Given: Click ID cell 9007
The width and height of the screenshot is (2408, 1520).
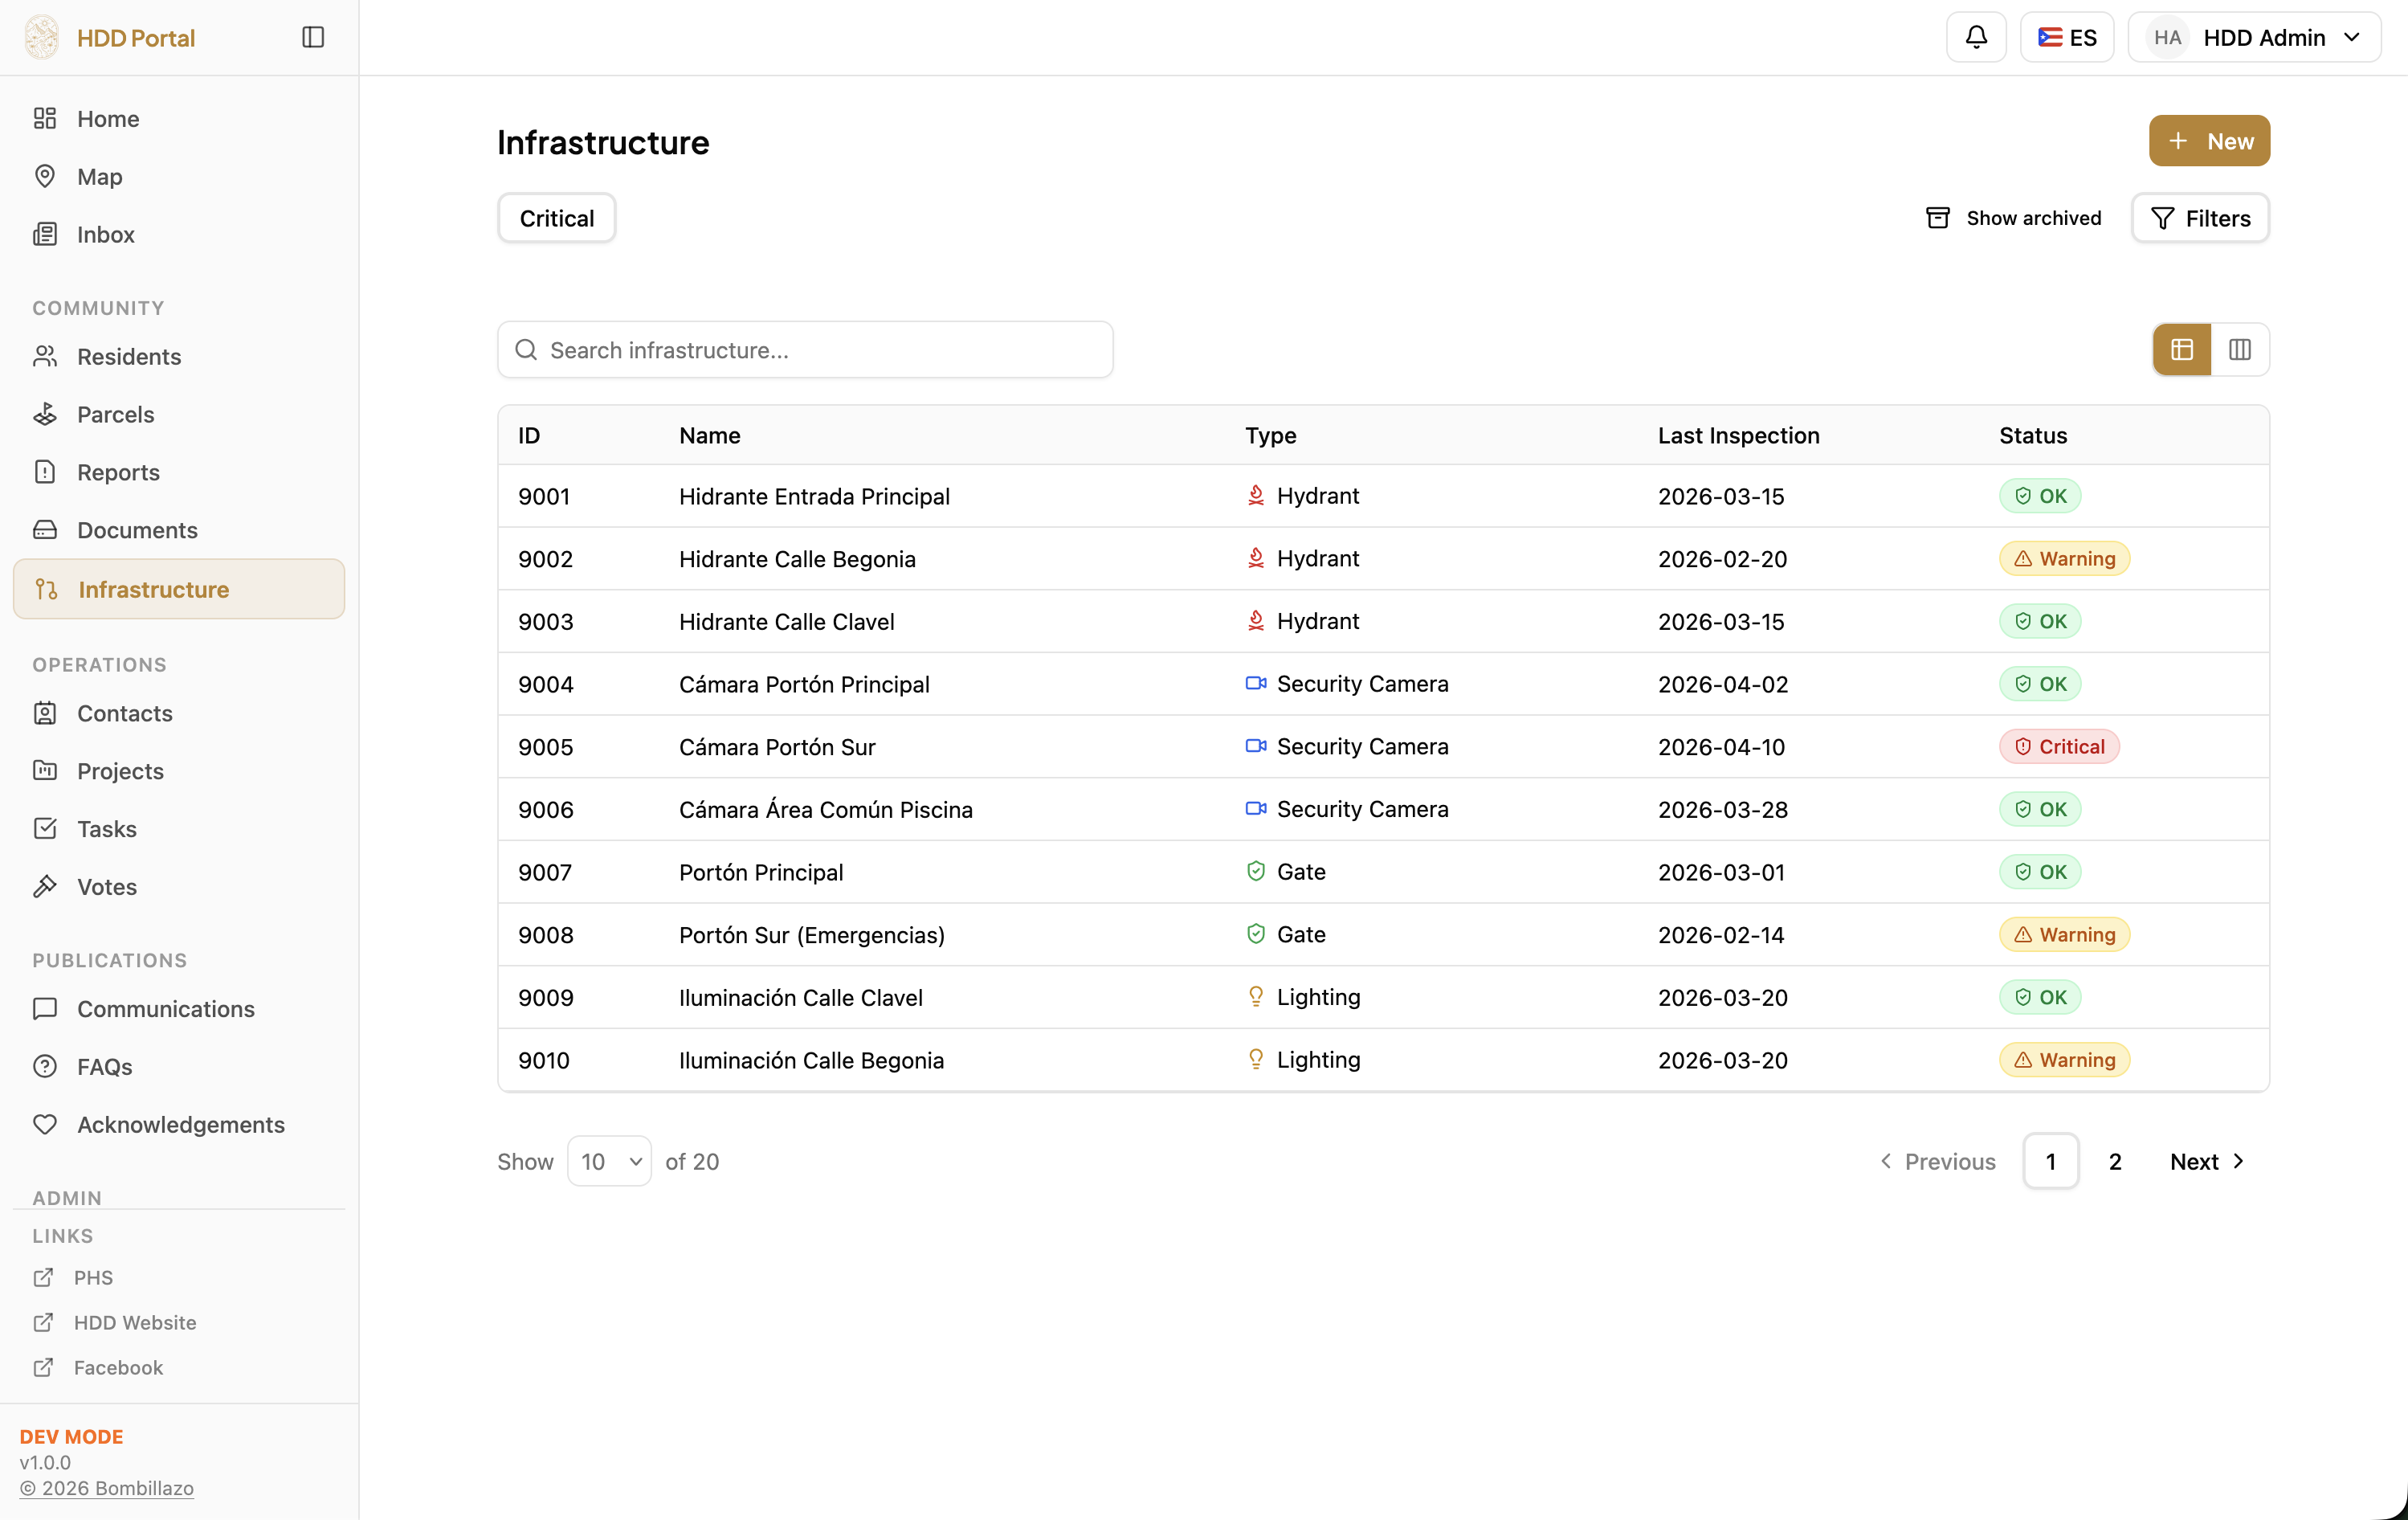Looking at the screenshot, I should coord(545,873).
